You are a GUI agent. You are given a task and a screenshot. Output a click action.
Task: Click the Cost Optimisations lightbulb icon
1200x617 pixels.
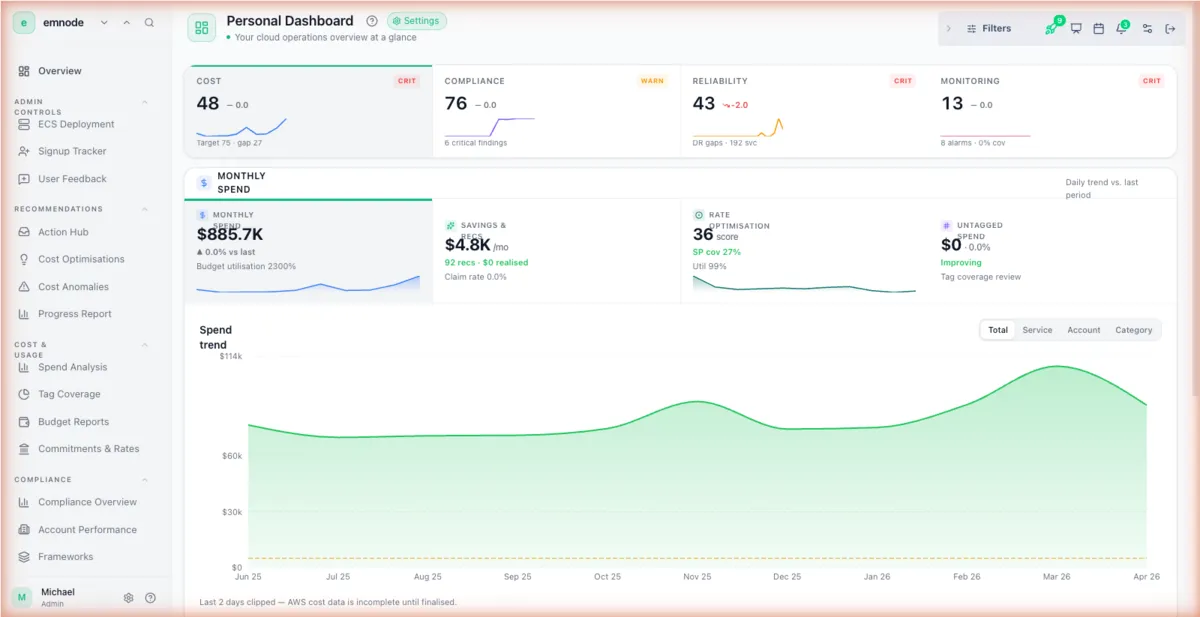click(x=24, y=259)
